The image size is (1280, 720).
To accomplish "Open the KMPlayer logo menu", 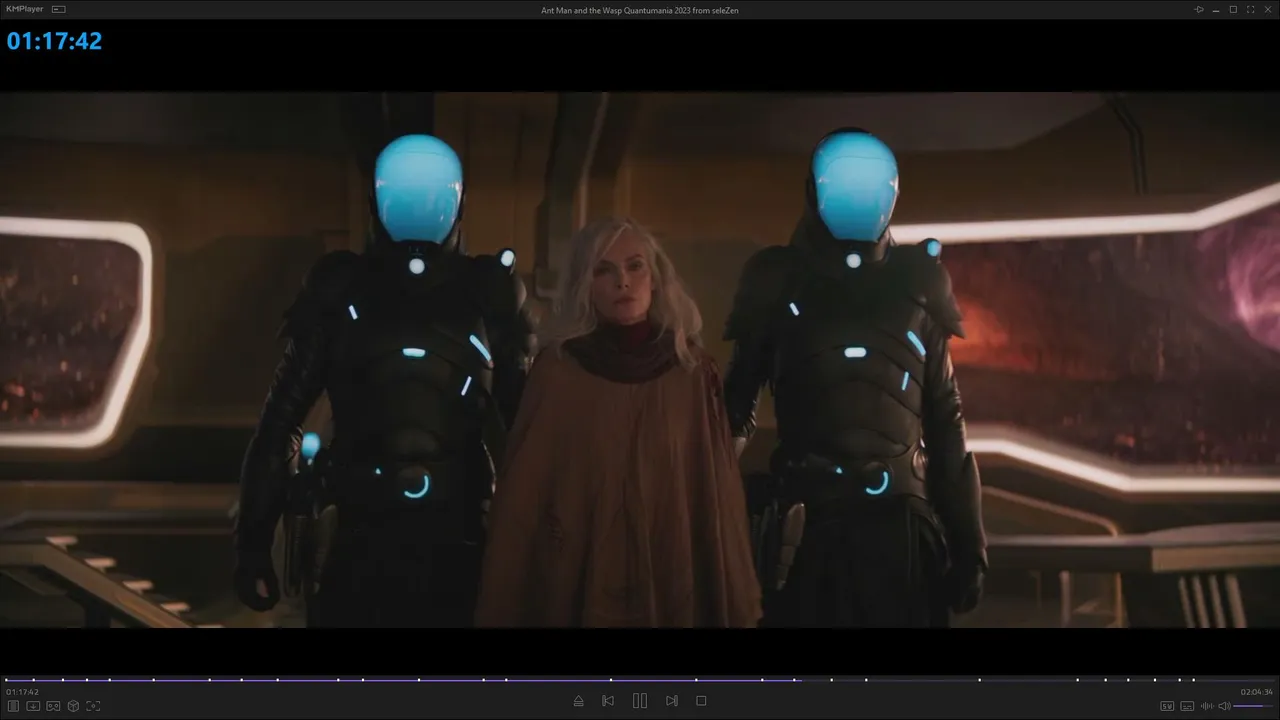I will [x=24, y=9].
